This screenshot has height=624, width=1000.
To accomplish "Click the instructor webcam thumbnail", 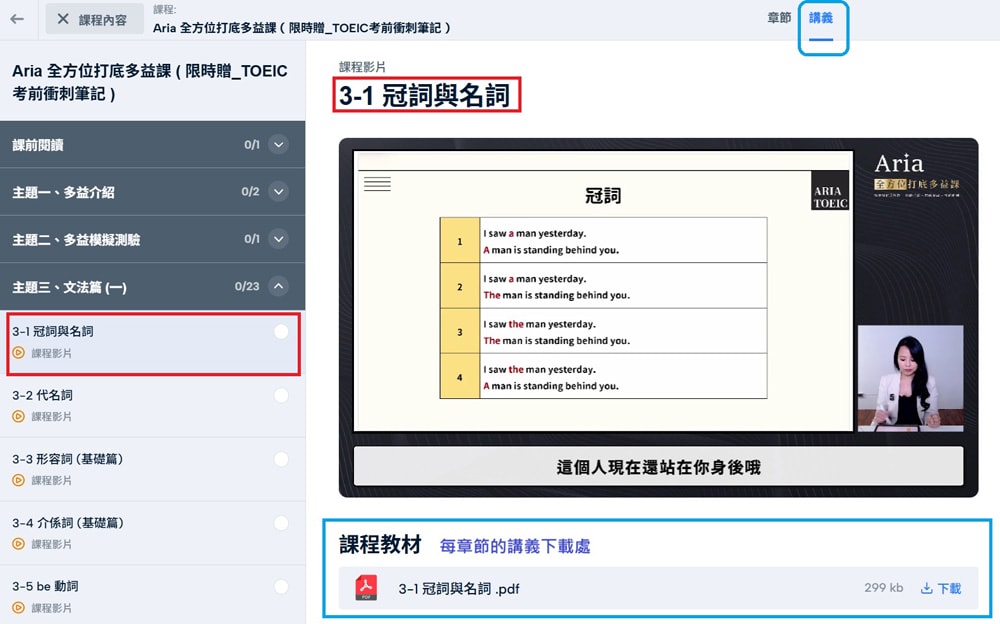I will point(910,378).
